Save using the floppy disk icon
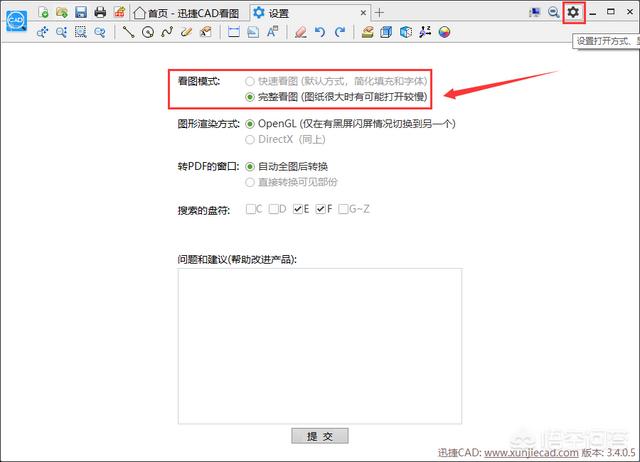 click(81, 12)
